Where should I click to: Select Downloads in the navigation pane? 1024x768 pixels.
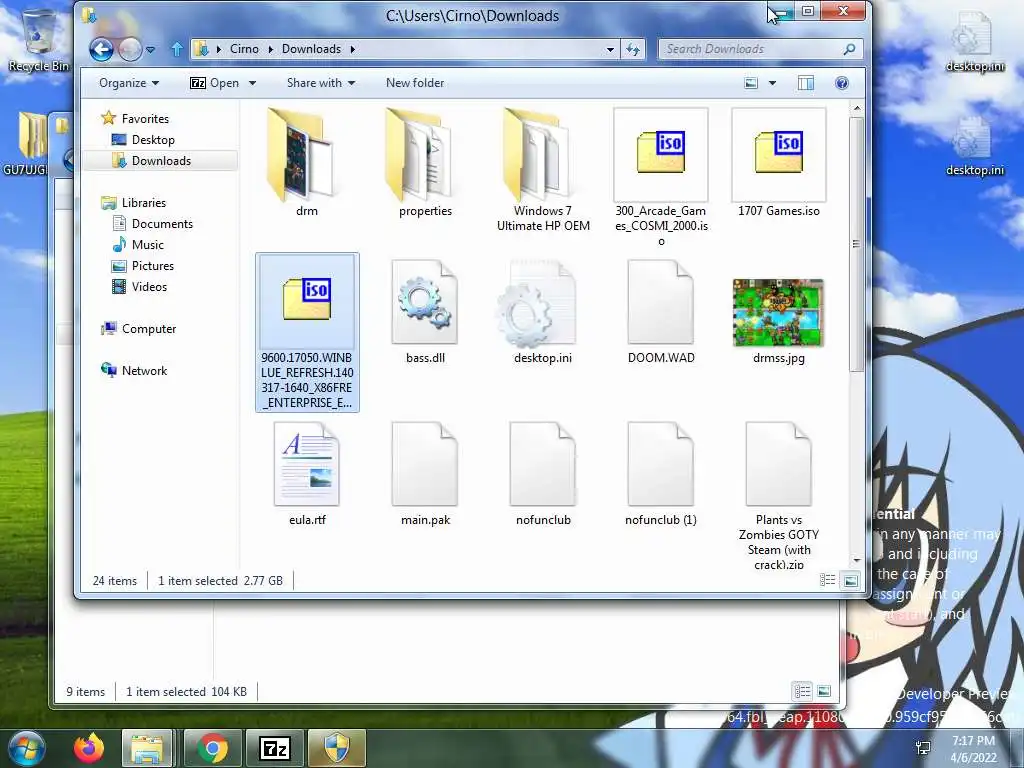coord(161,161)
